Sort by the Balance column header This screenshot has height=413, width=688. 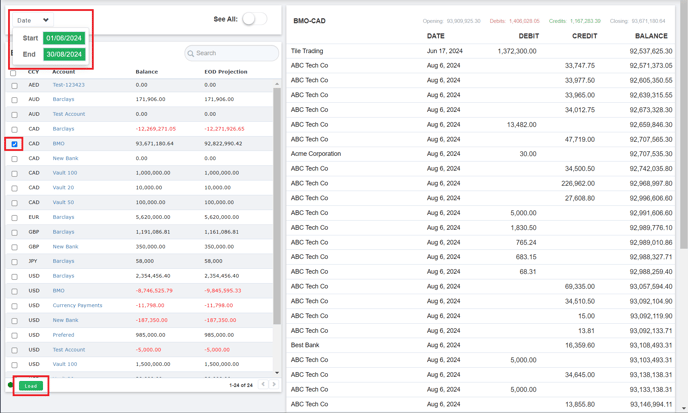(147, 72)
